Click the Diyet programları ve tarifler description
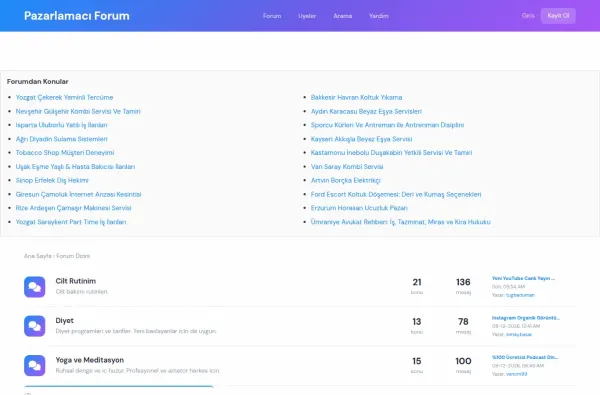This screenshot has width=600, height=395. point(136,331)
